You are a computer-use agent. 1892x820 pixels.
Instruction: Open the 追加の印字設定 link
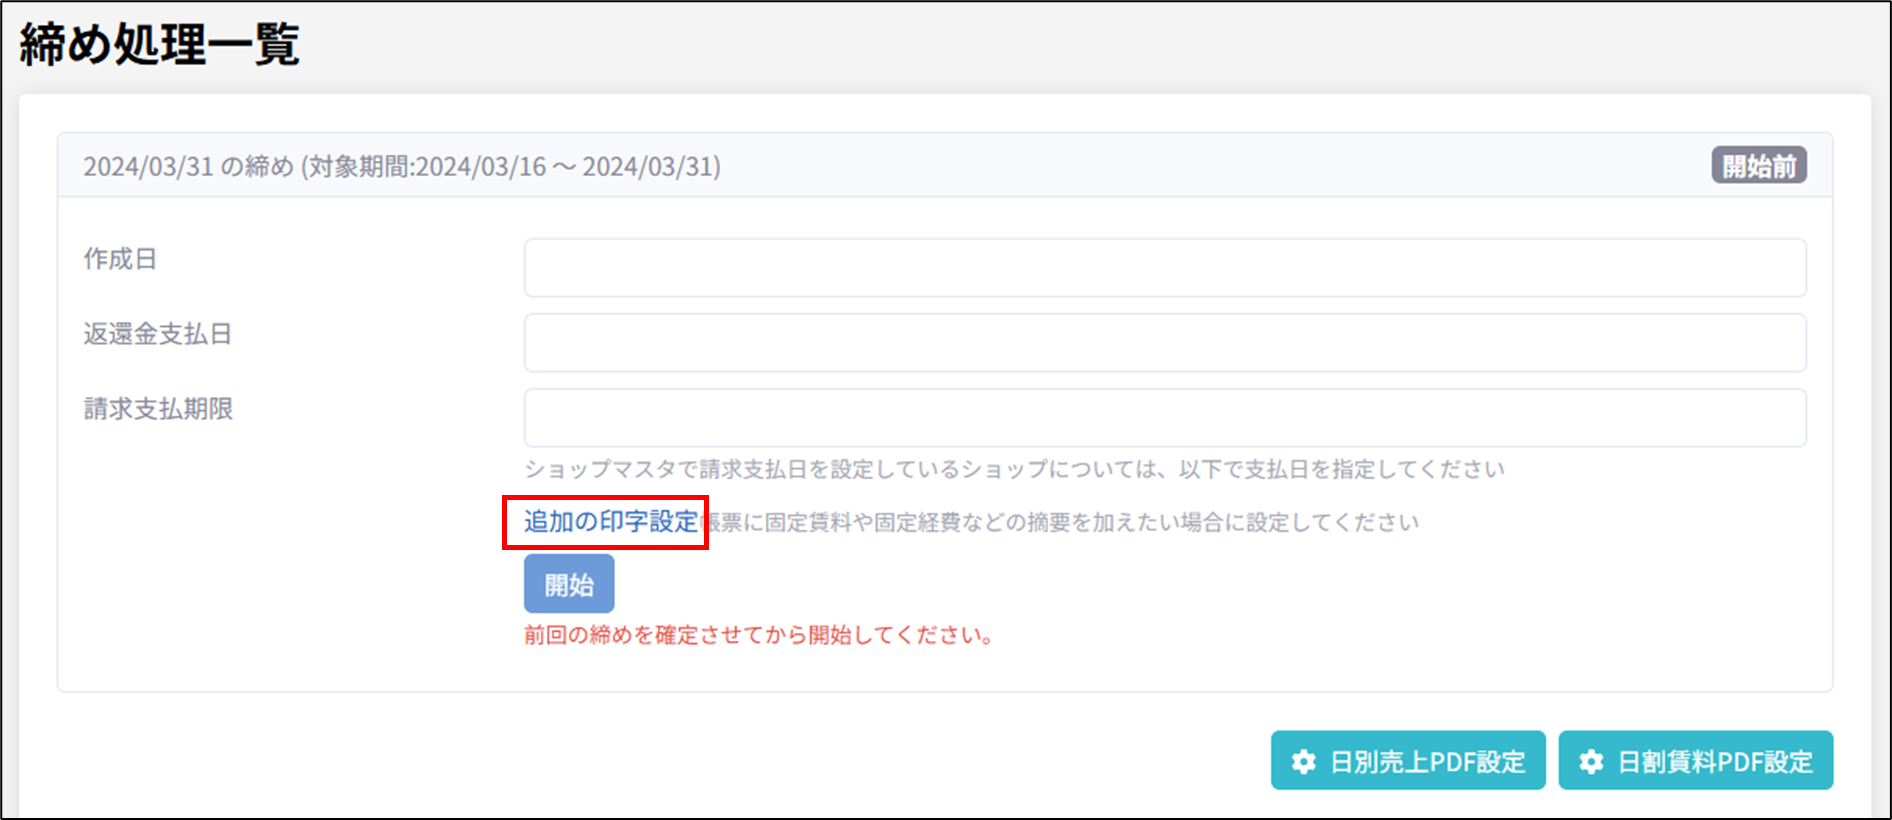point(610,522)
